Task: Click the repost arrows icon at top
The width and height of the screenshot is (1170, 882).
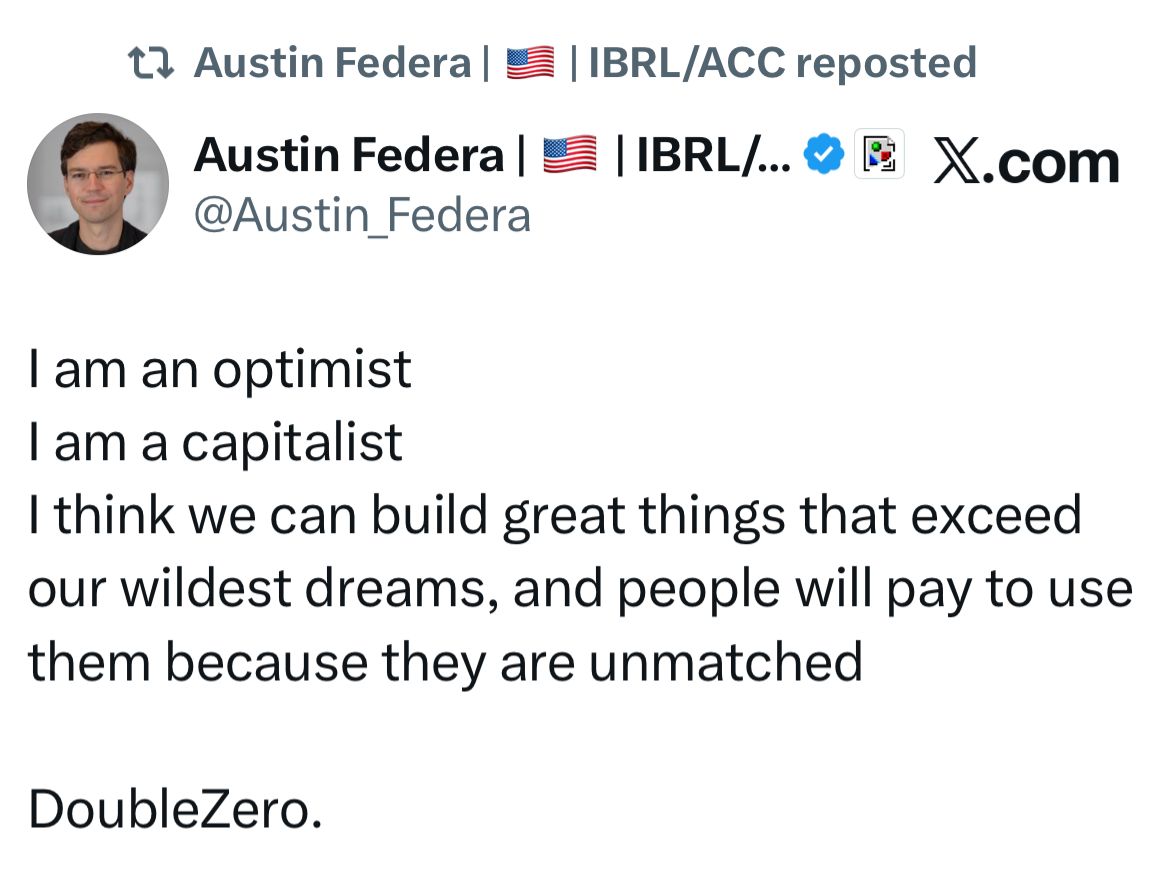Action: pyautogui.click(x=152, y=63)
